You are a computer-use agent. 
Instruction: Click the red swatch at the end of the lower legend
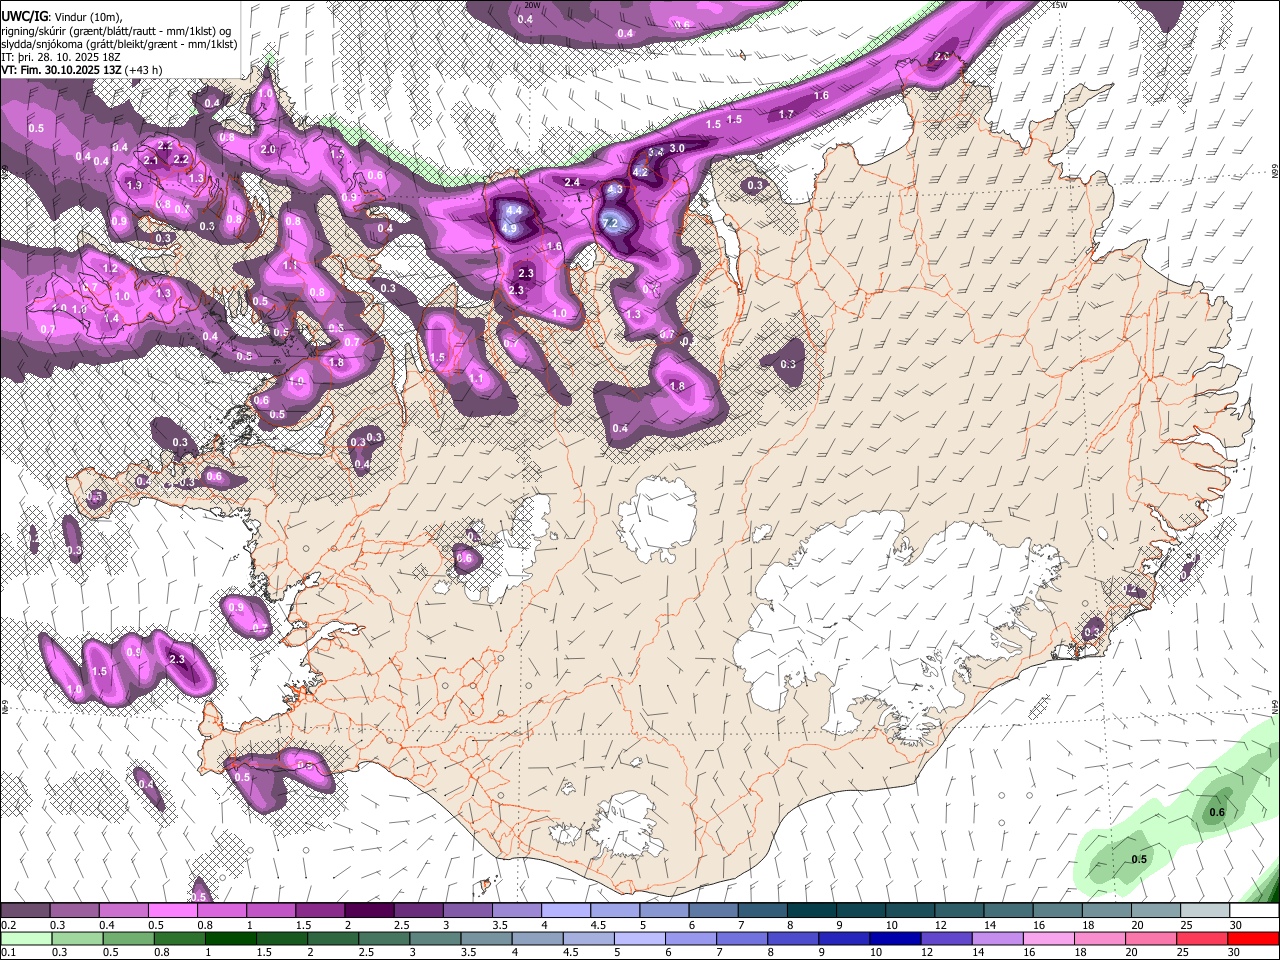click(x=1252, y=938)
